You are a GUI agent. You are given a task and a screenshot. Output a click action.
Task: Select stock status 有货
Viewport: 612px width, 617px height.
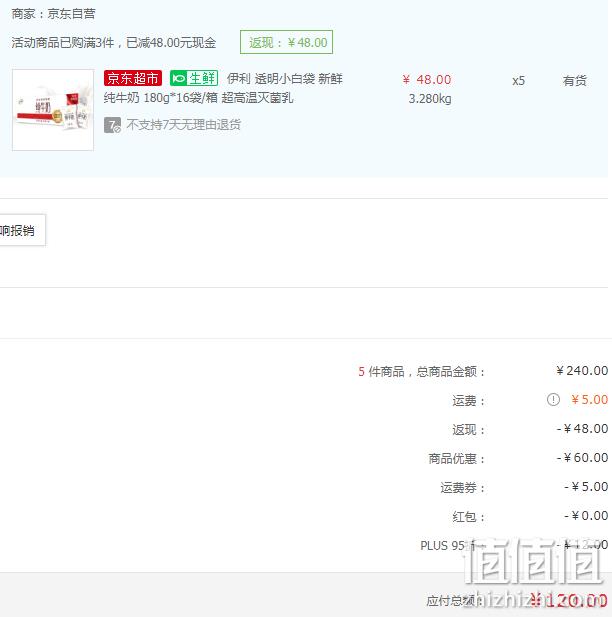click(575, 81)
